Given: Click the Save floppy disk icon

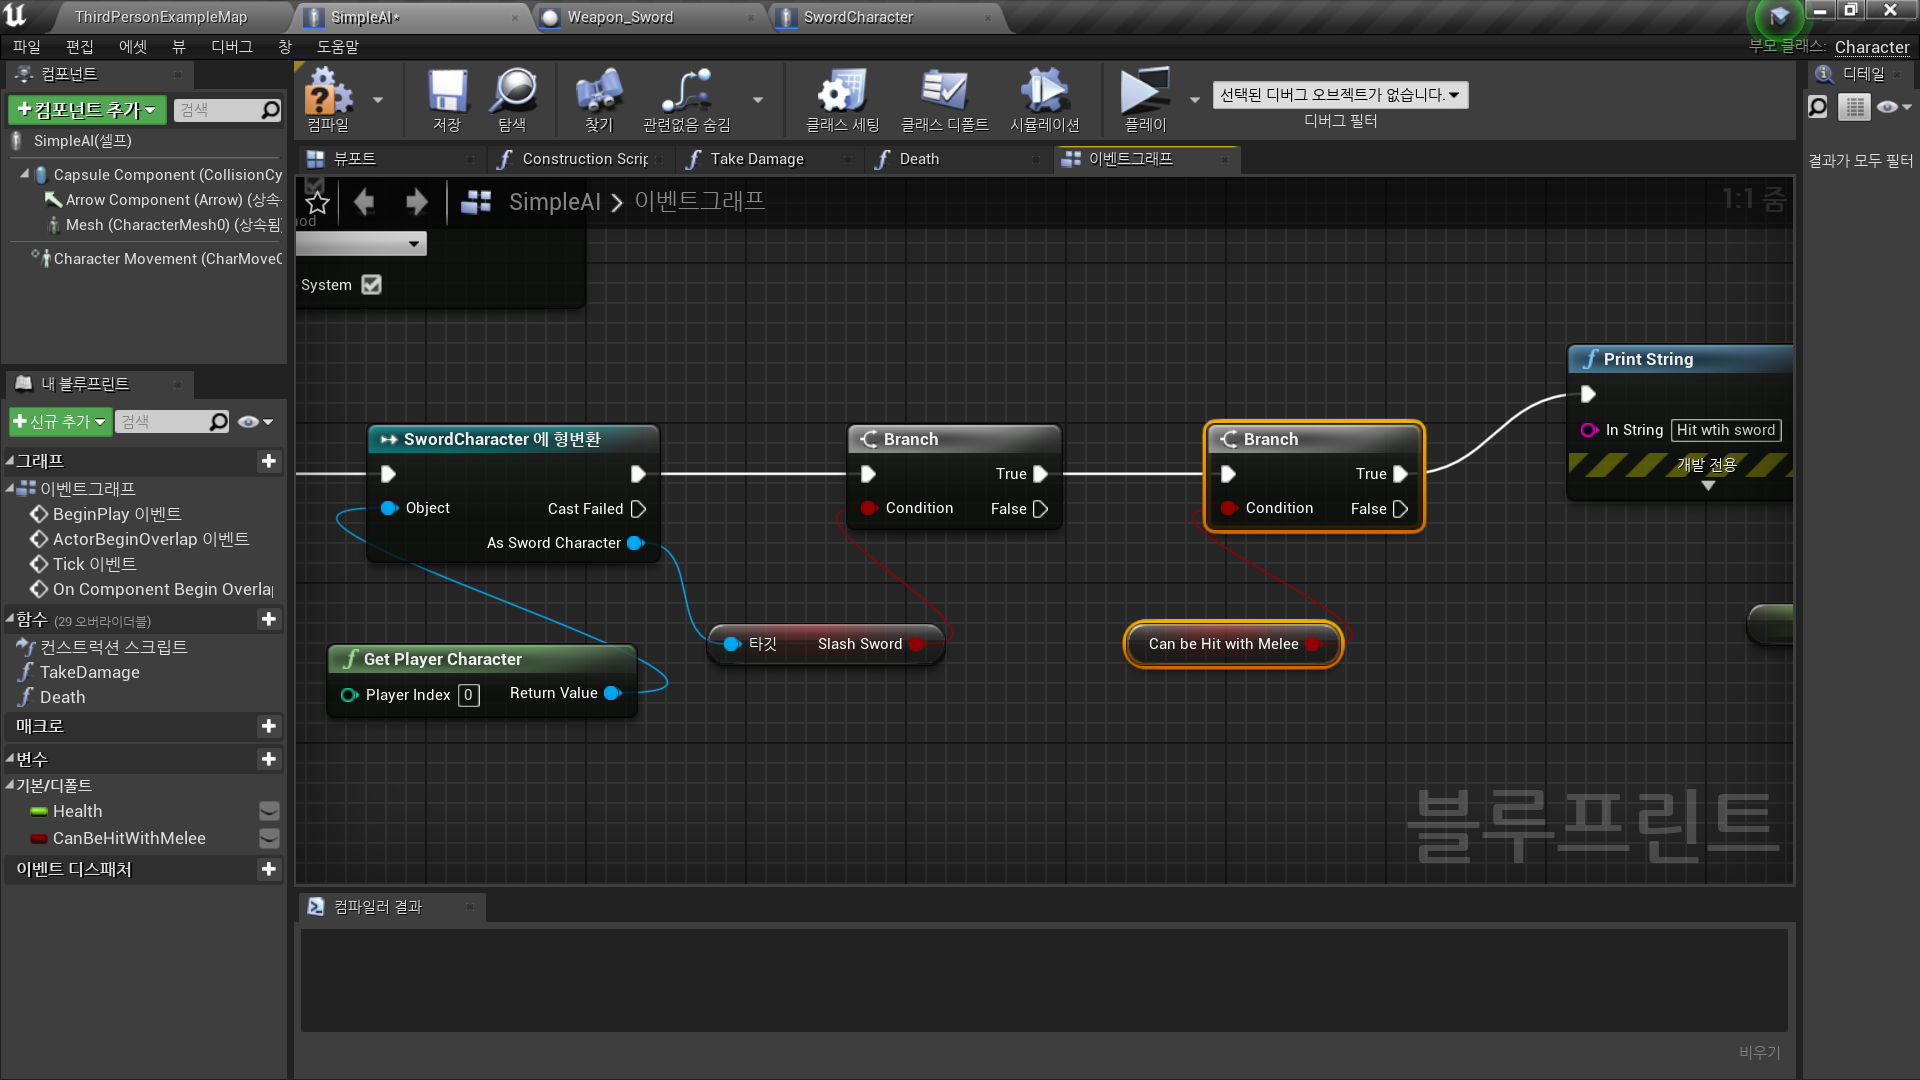Looking at the screenshot, I should (446, 97).
